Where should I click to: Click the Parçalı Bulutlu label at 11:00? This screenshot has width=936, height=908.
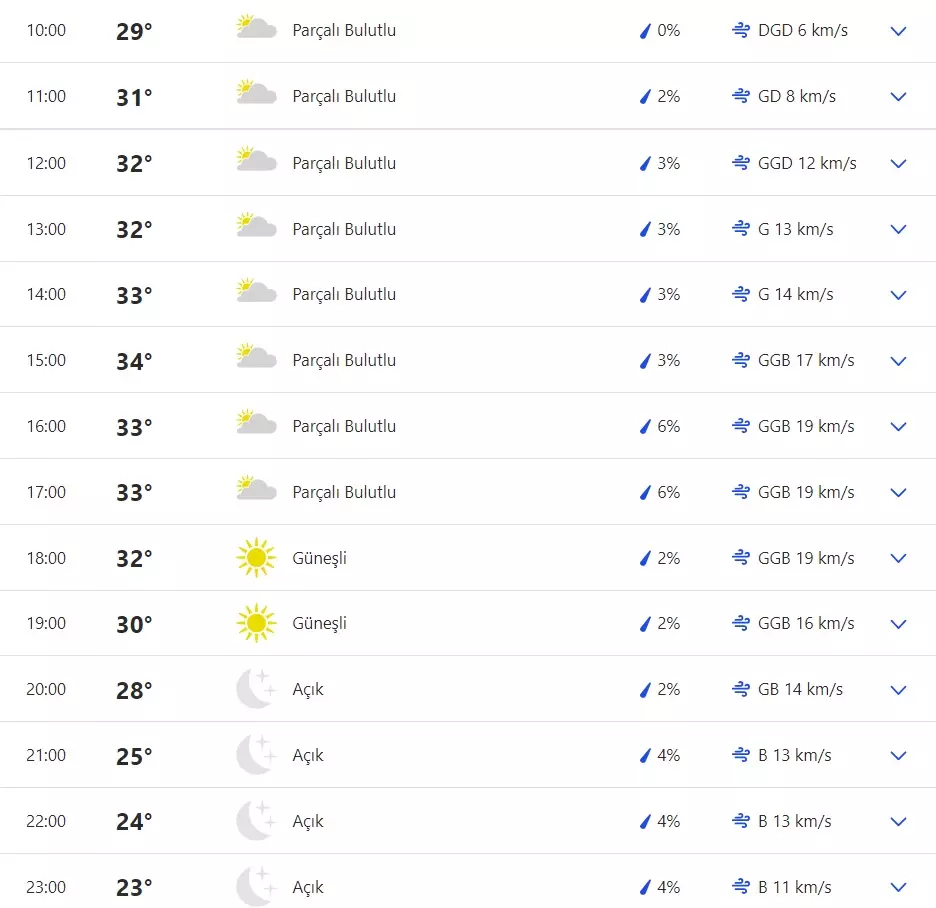pos(344,97)
